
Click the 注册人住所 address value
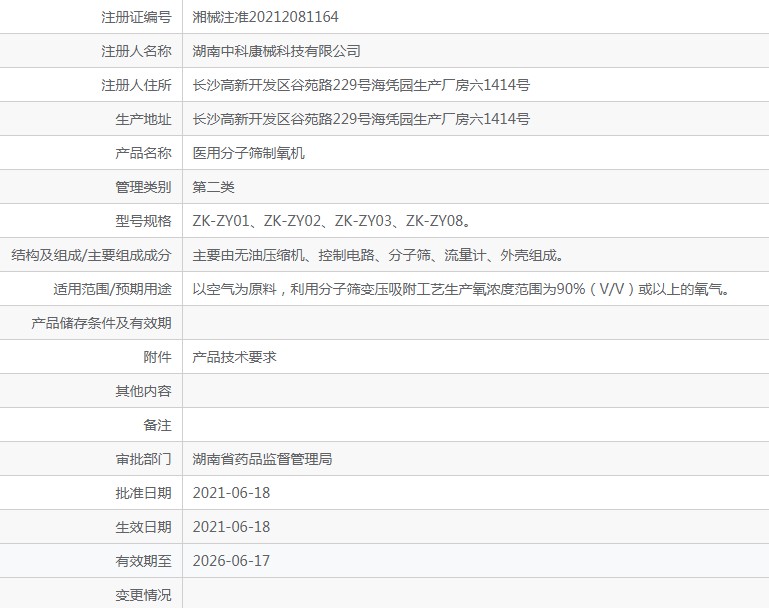[x=361, y=85]
